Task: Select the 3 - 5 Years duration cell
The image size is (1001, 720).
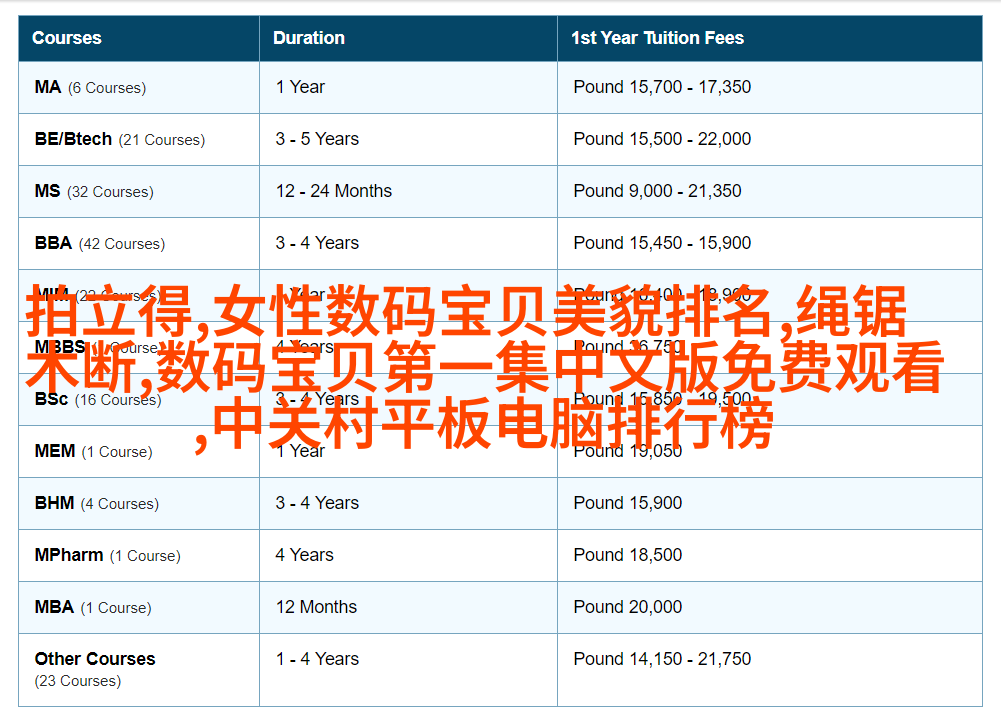Action: point(317,139)
